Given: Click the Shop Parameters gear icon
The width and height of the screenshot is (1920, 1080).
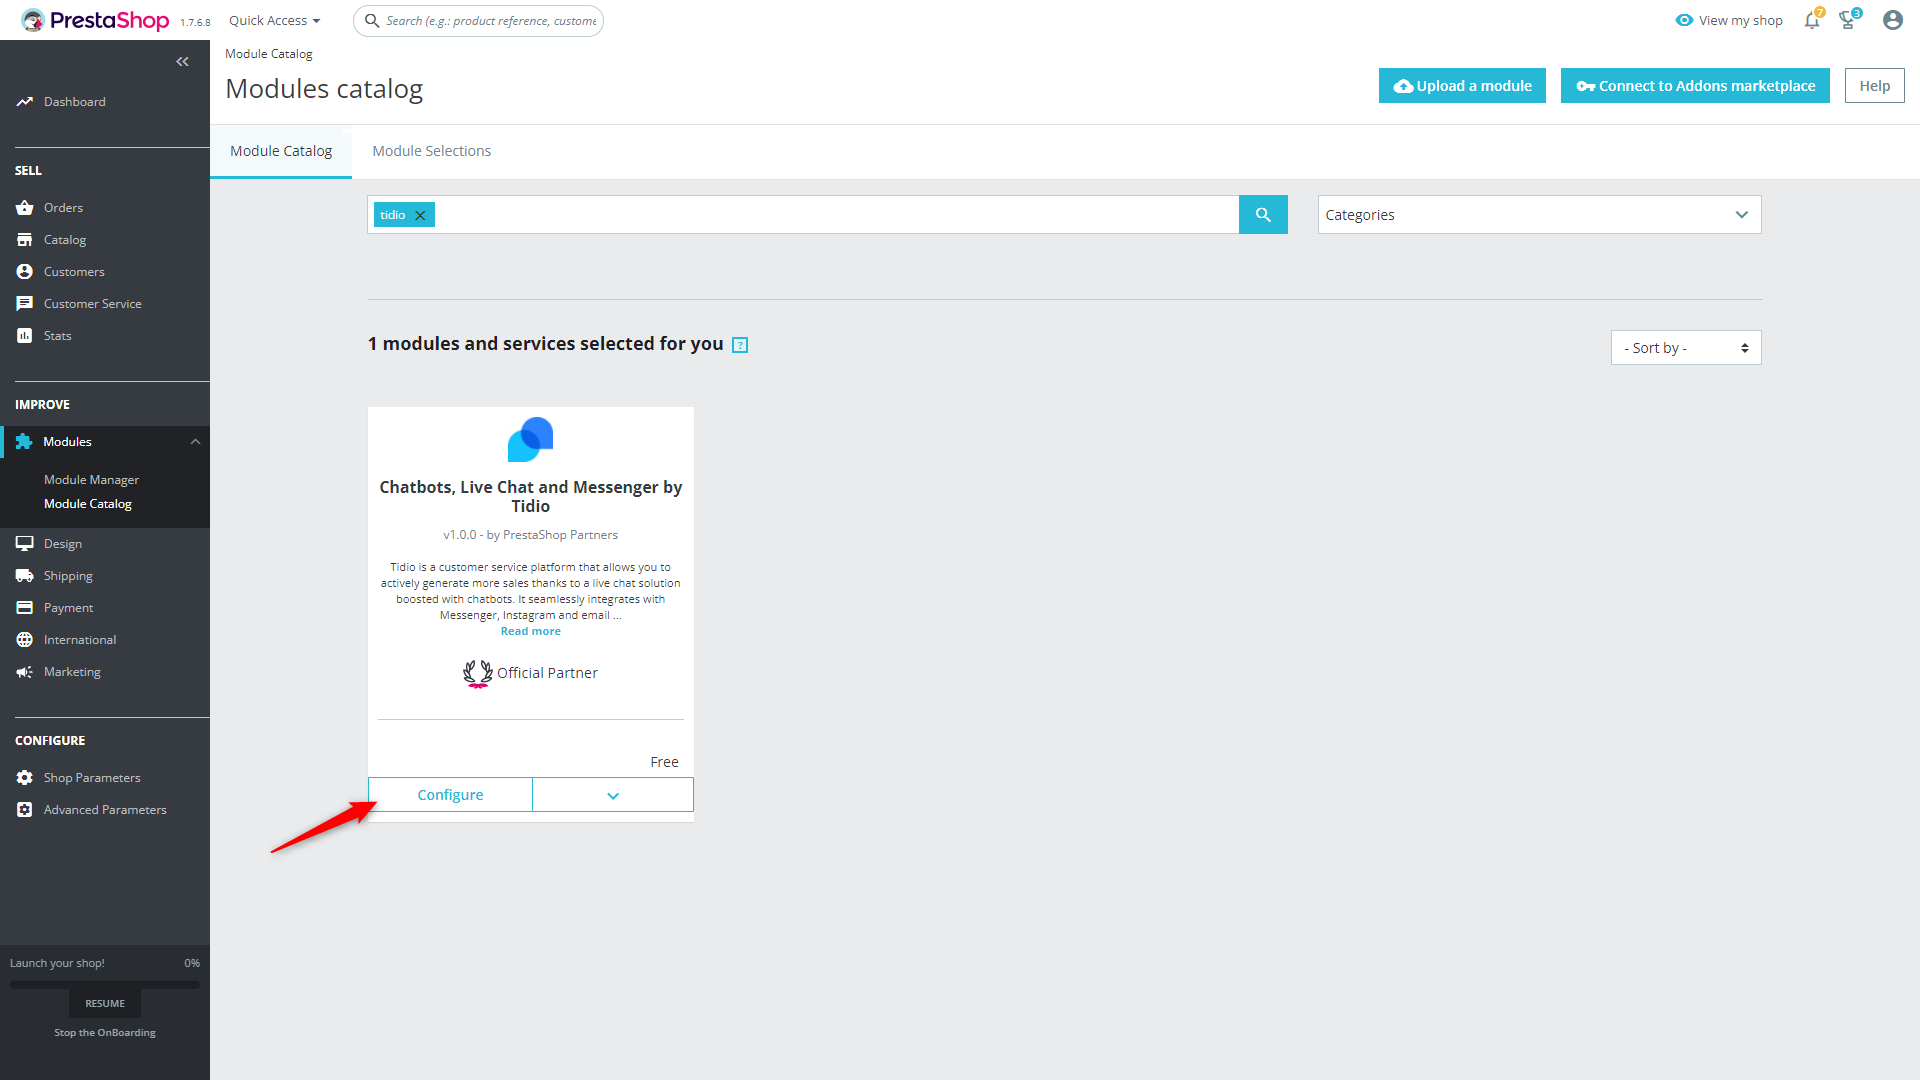Looking at the screenshot, I should [25, 778].
